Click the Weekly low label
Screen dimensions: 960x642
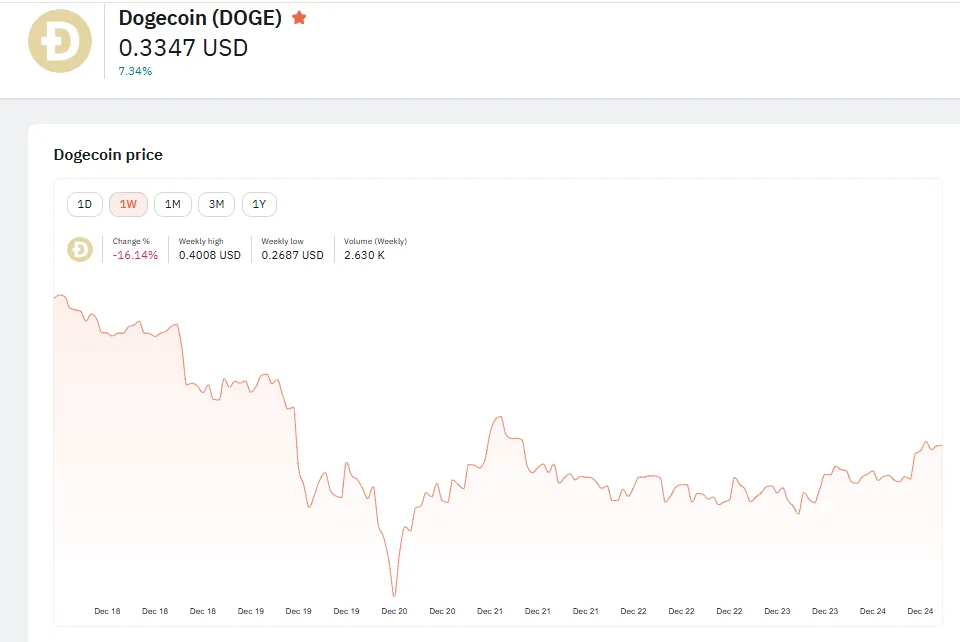(282, 241)
